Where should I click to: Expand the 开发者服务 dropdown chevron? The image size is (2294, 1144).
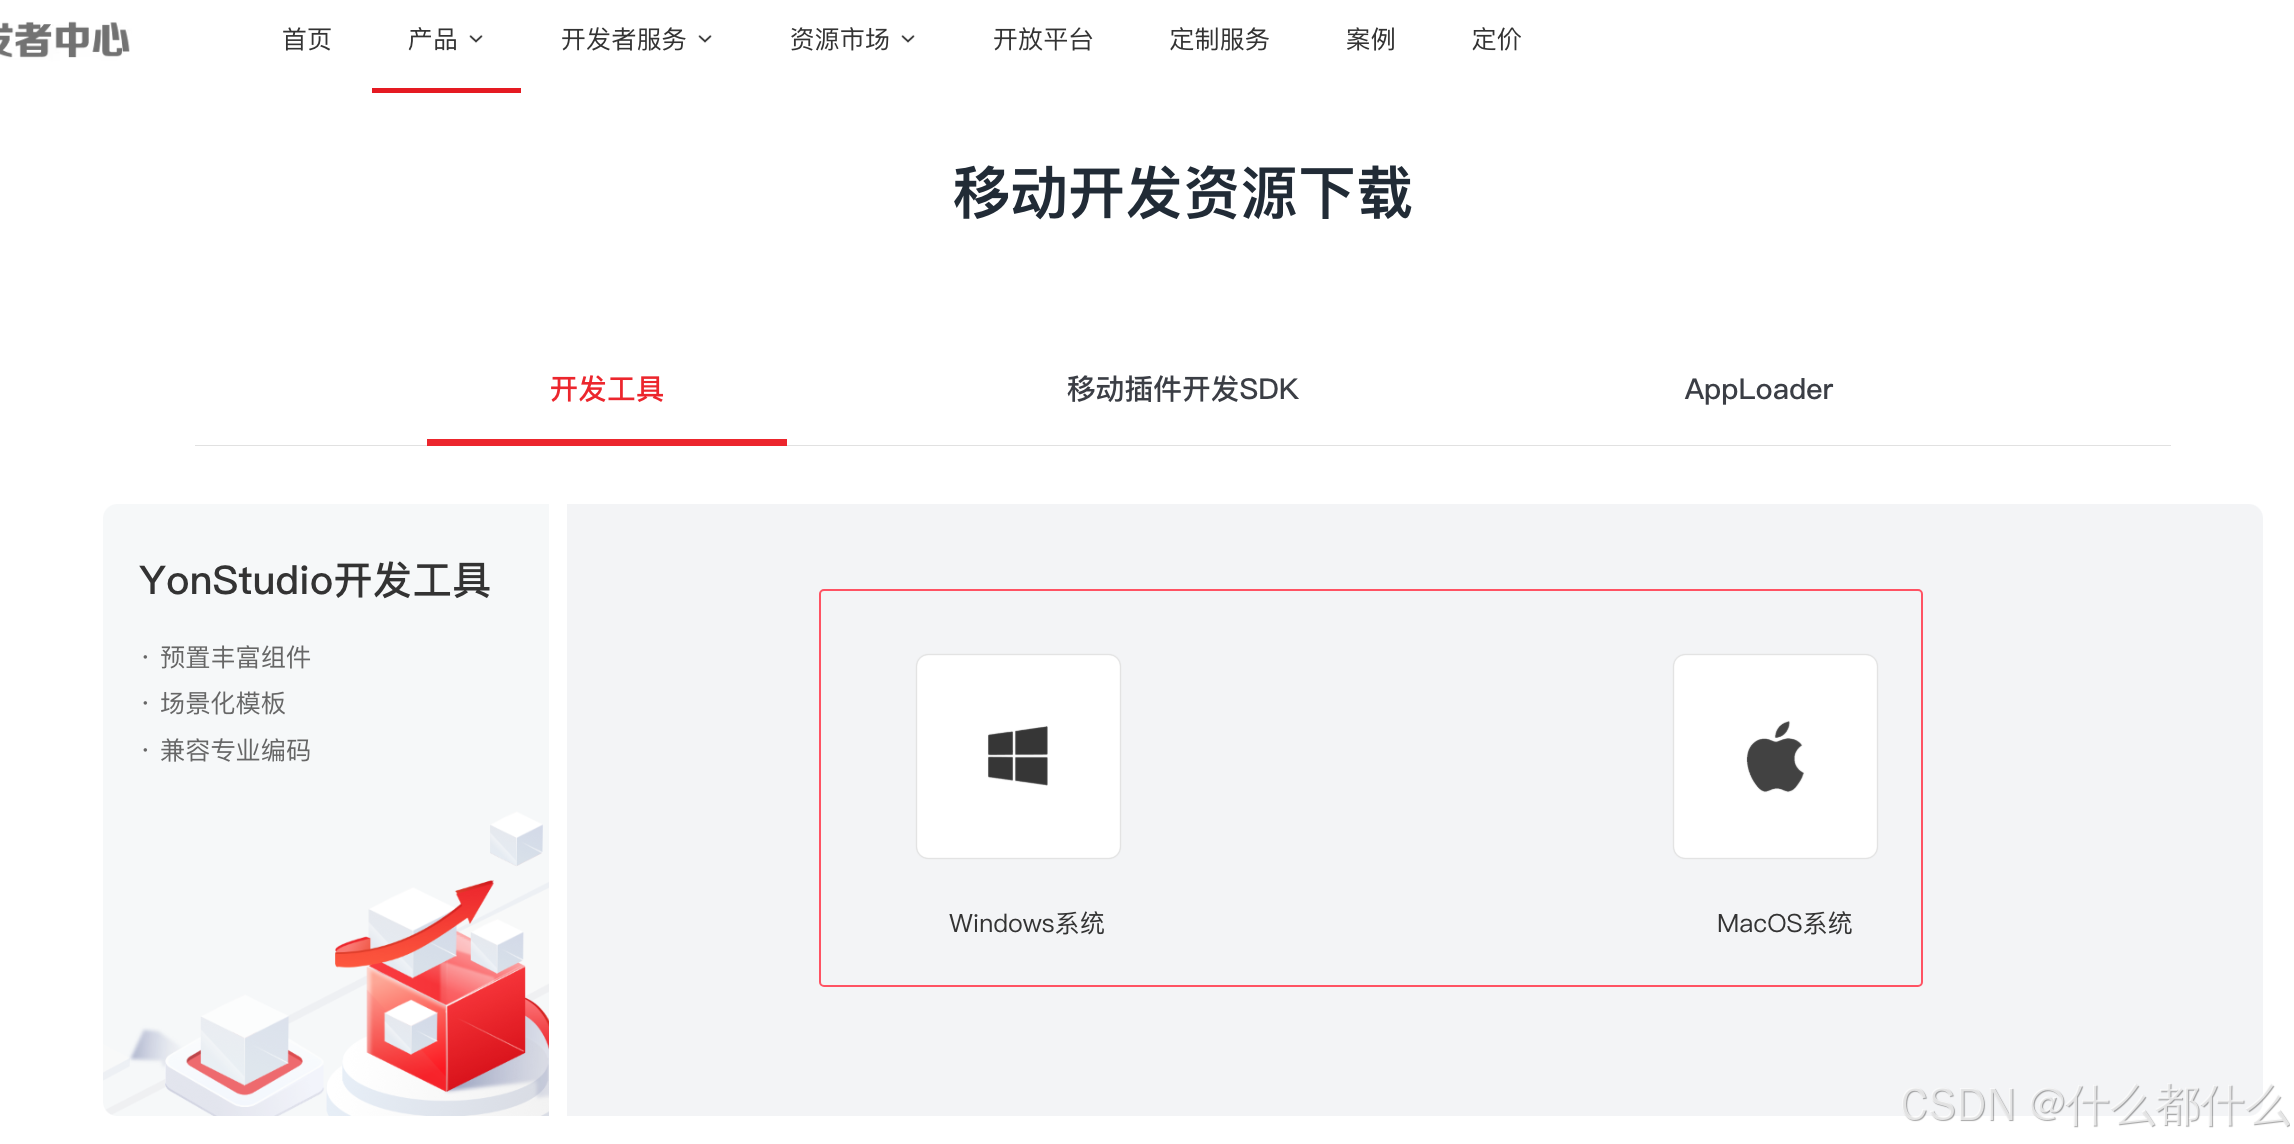(x=706, y=40)
